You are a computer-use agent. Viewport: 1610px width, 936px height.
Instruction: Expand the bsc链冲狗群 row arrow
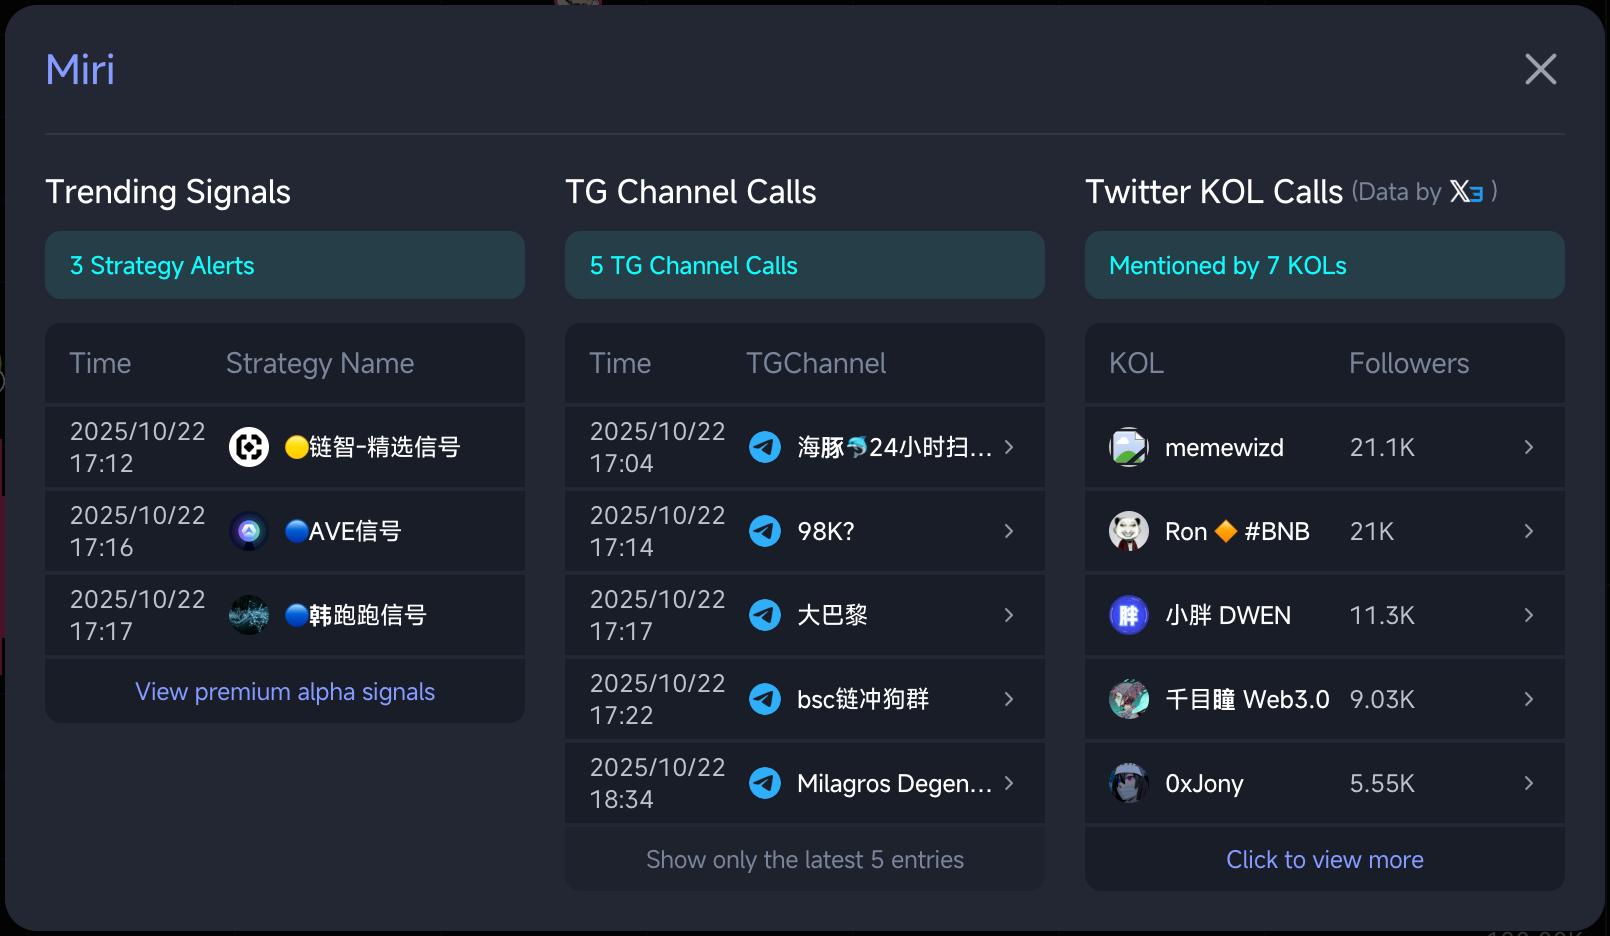coord(1009,699)
